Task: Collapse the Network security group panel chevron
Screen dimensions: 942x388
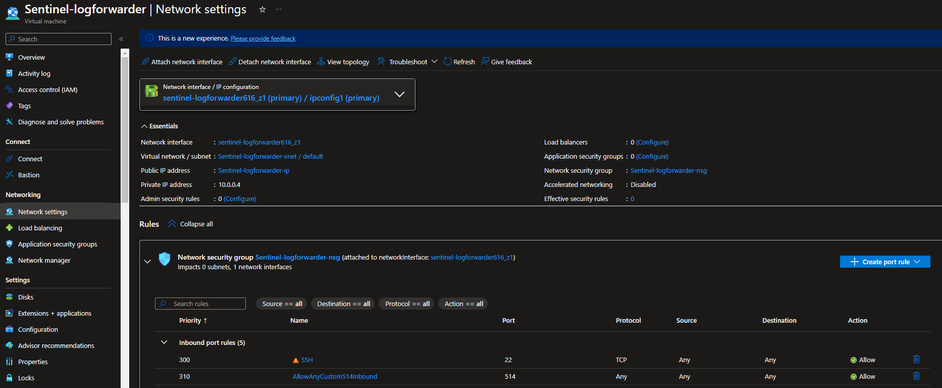Action: (147, 261)
